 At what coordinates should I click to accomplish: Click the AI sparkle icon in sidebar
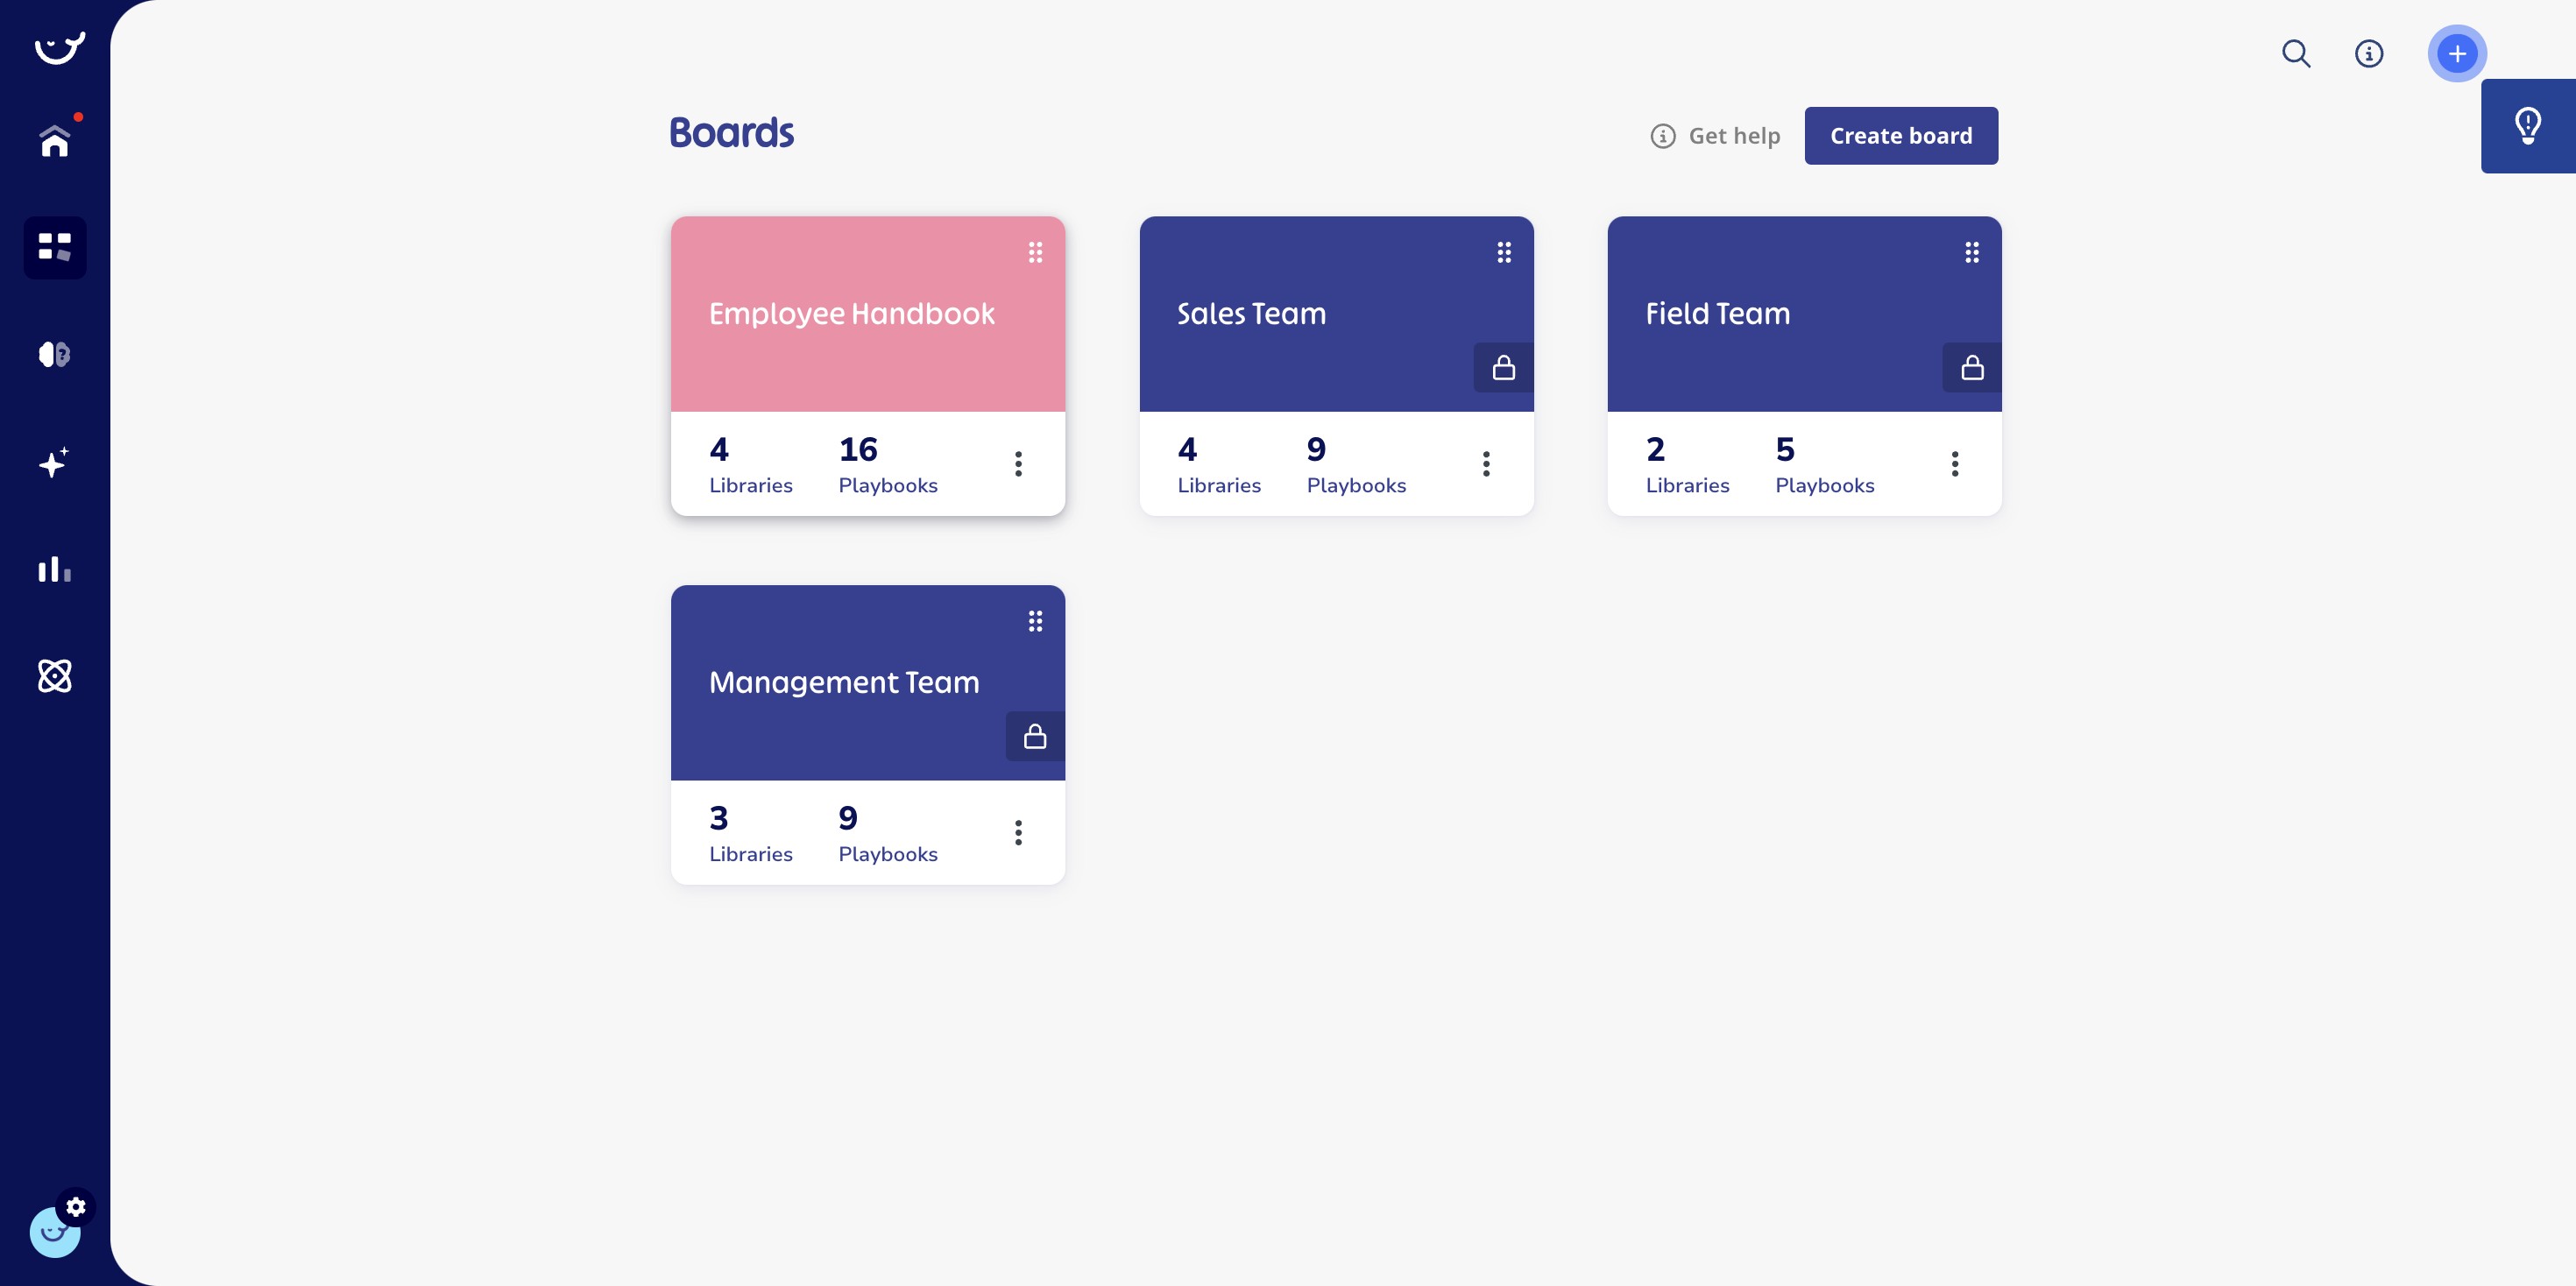54,463
